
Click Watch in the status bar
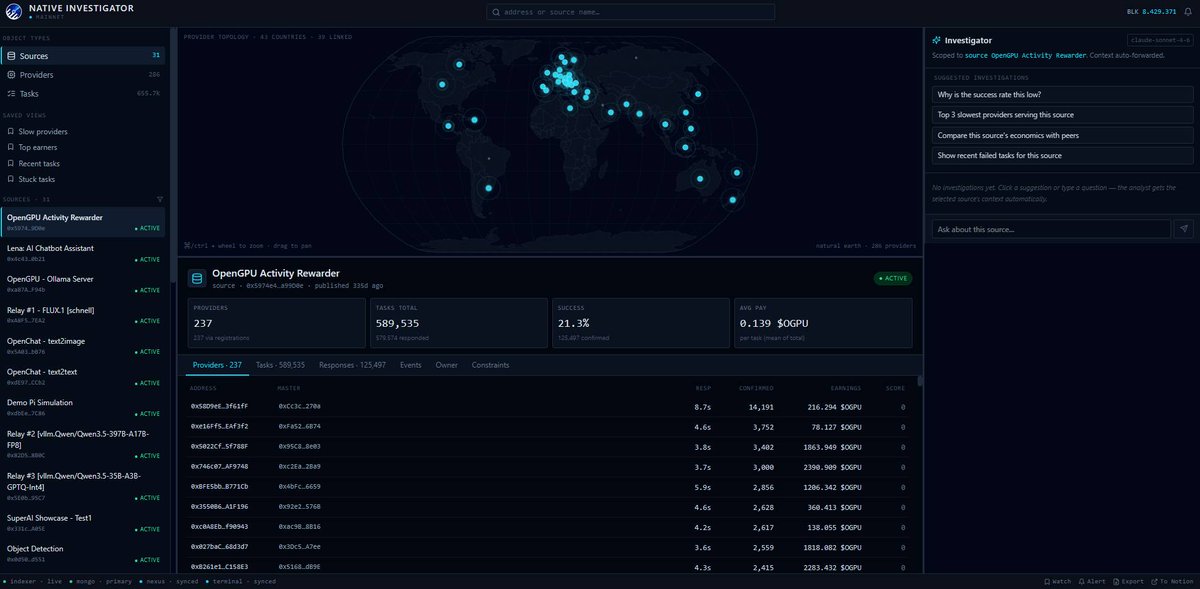click(1056, 581)
